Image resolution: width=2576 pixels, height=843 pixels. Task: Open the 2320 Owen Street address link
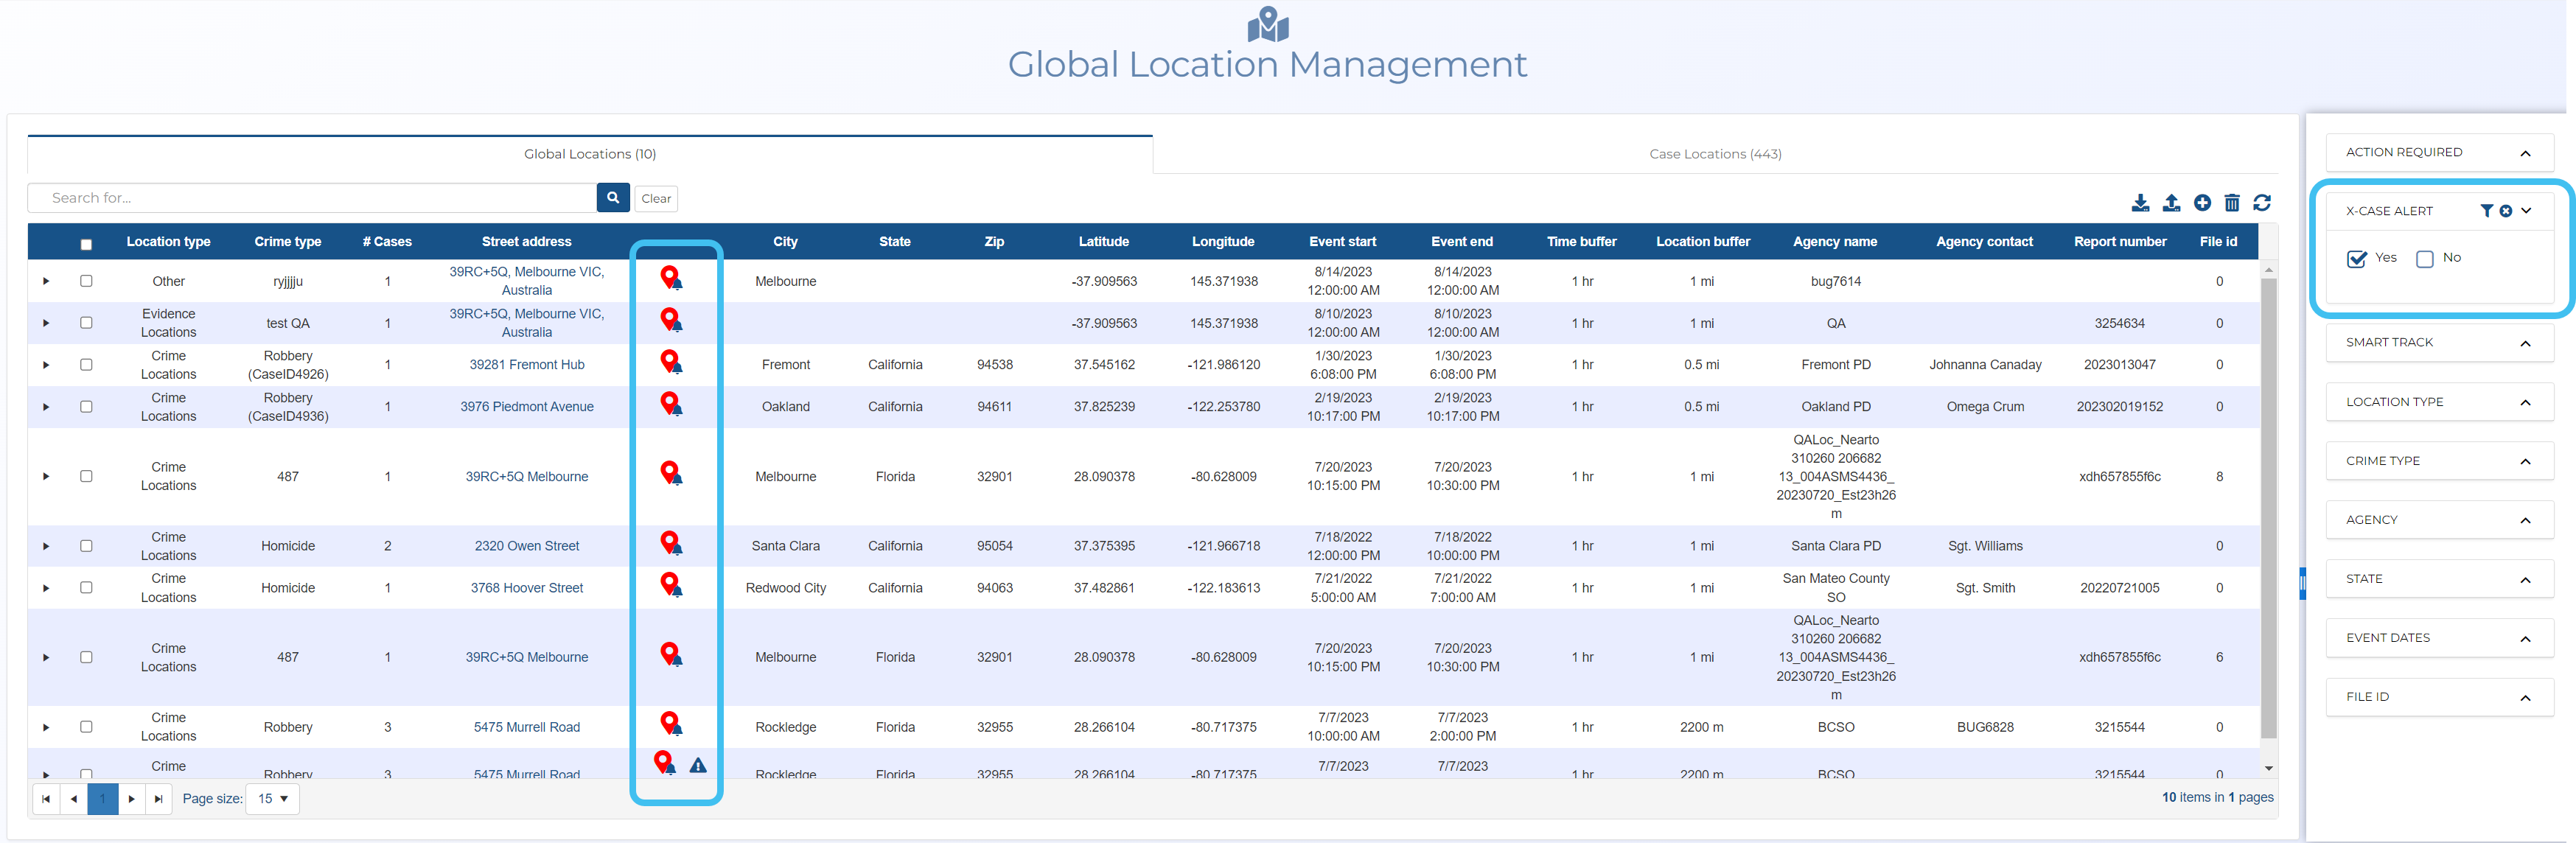[x=526, y=546]
